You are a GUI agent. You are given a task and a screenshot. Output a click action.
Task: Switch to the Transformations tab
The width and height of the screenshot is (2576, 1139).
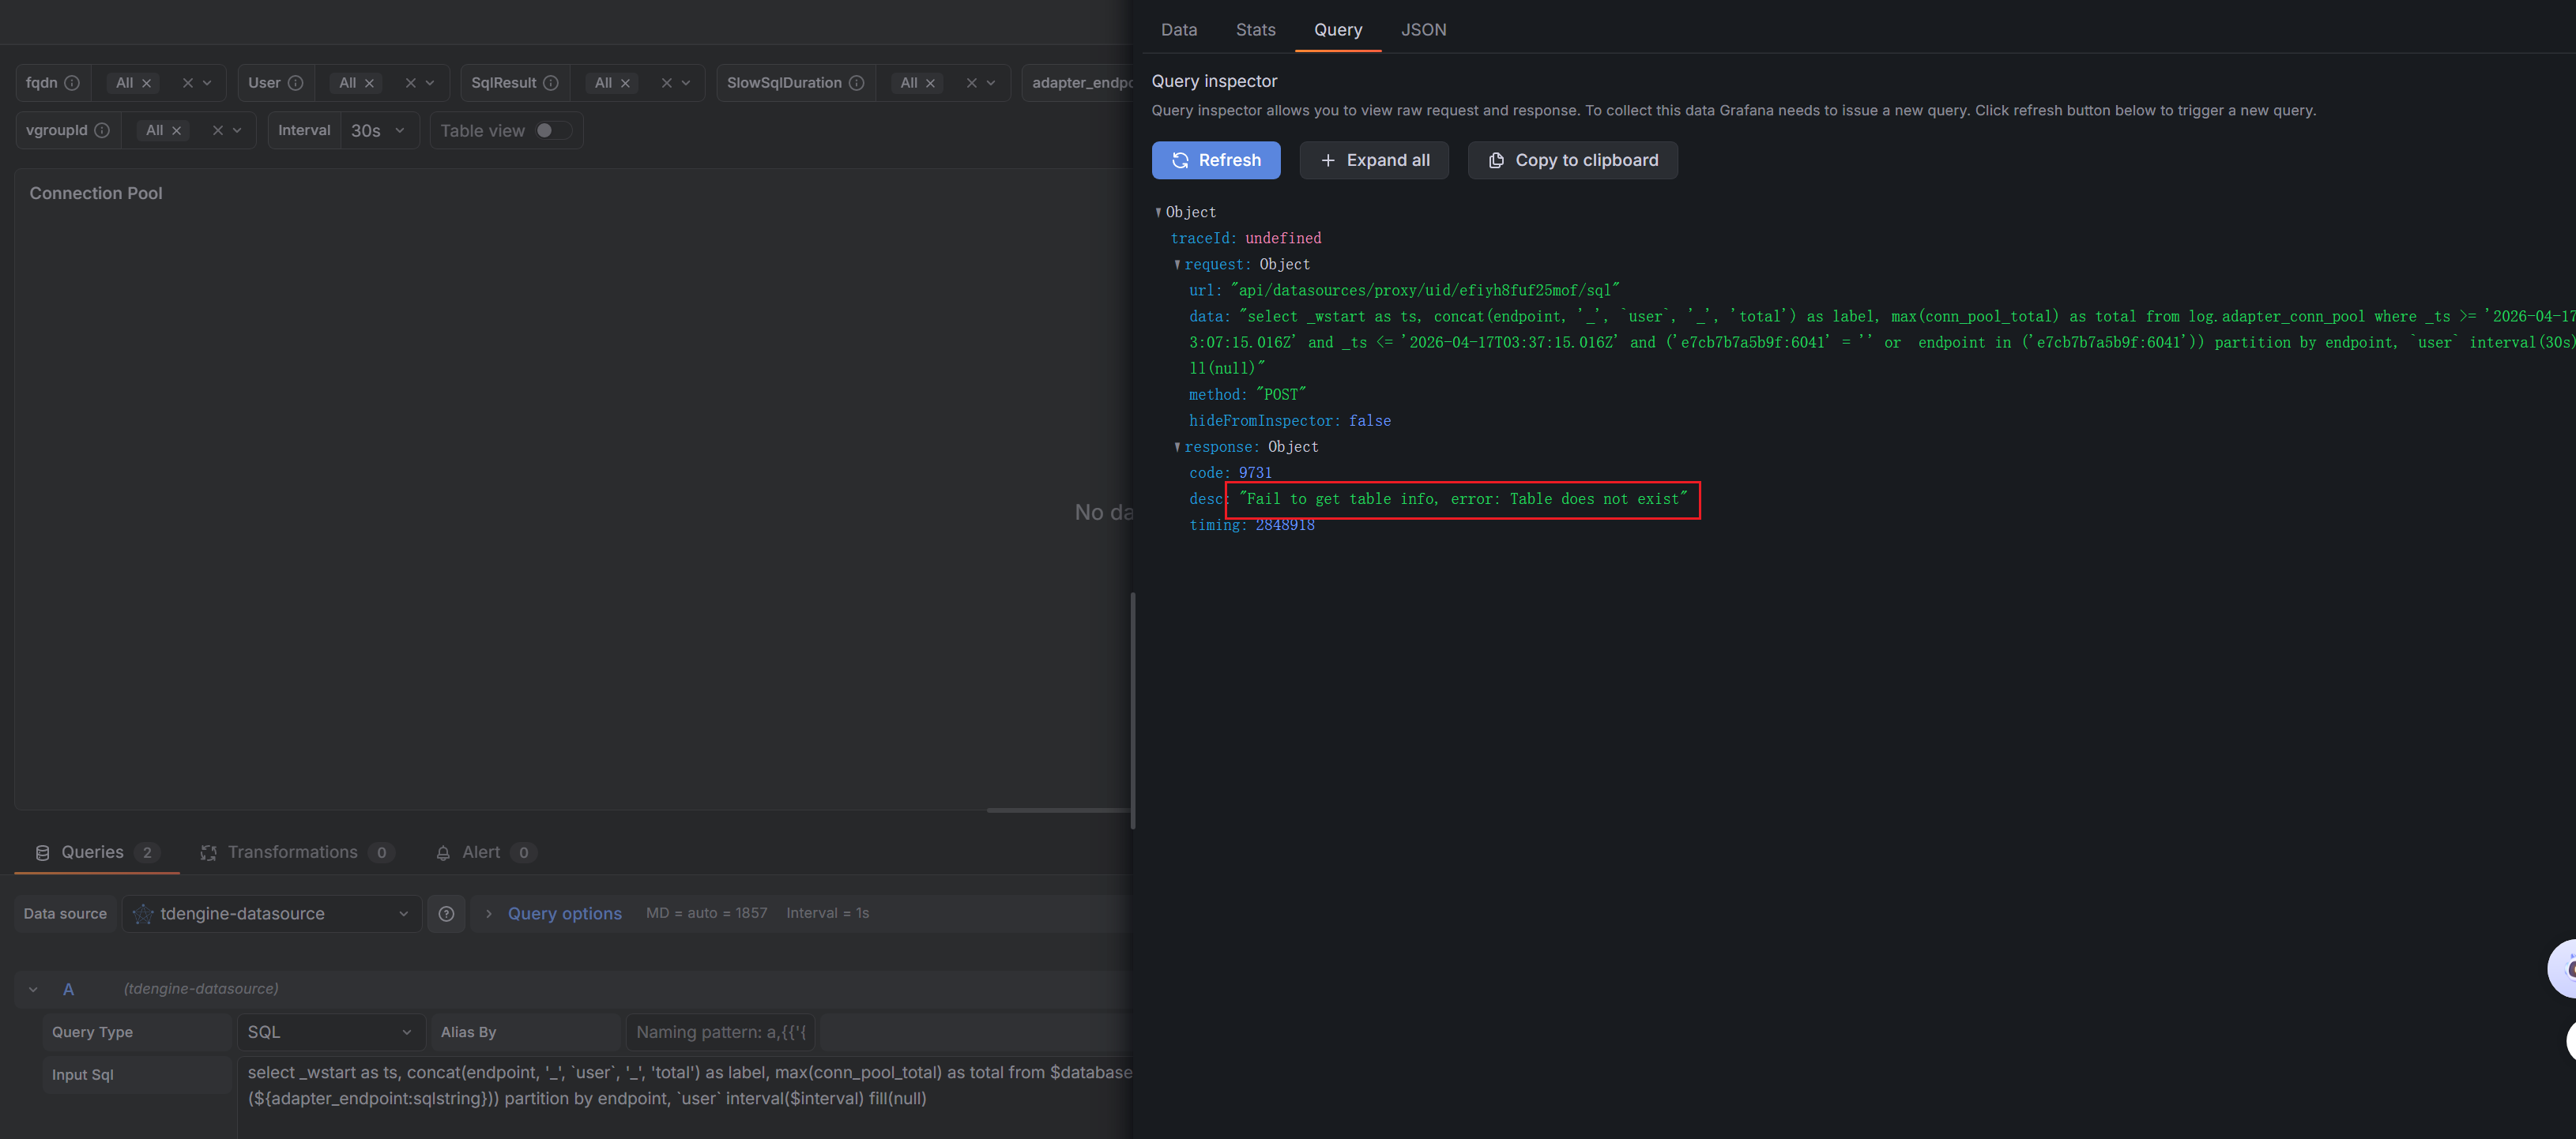pos(292,853)
